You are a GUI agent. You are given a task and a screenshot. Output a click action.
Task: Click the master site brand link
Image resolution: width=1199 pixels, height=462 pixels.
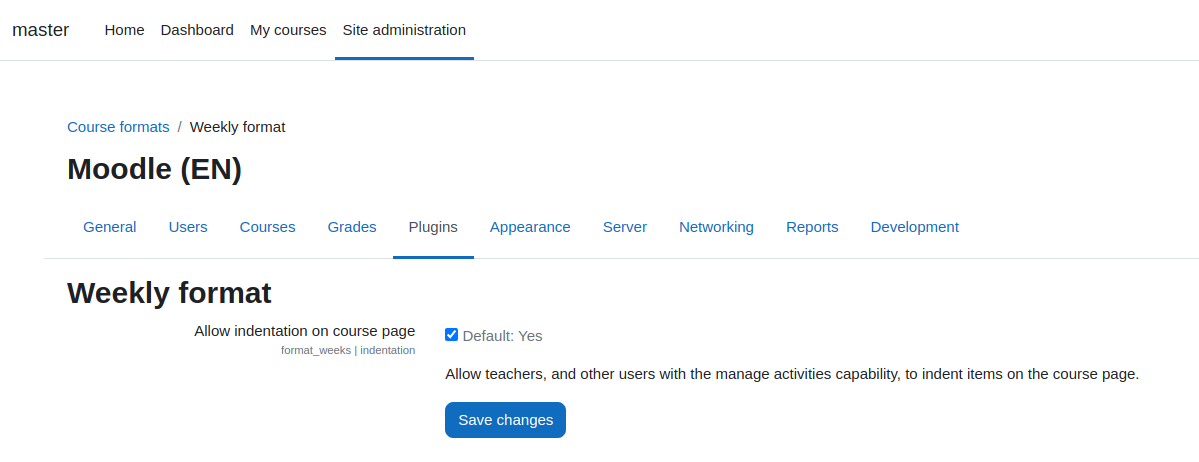41,30
